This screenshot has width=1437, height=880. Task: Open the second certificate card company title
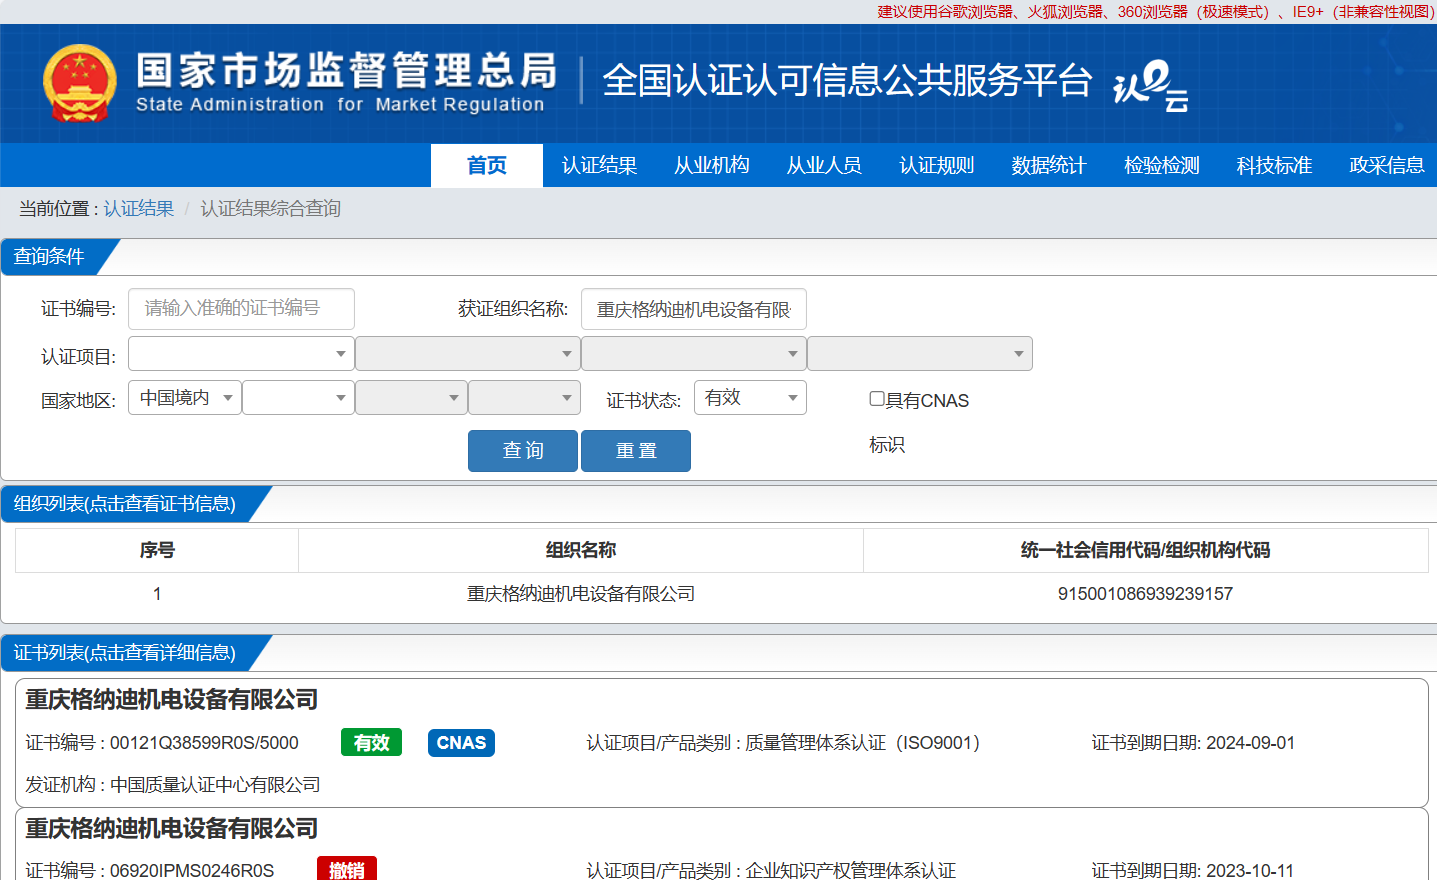171,829
